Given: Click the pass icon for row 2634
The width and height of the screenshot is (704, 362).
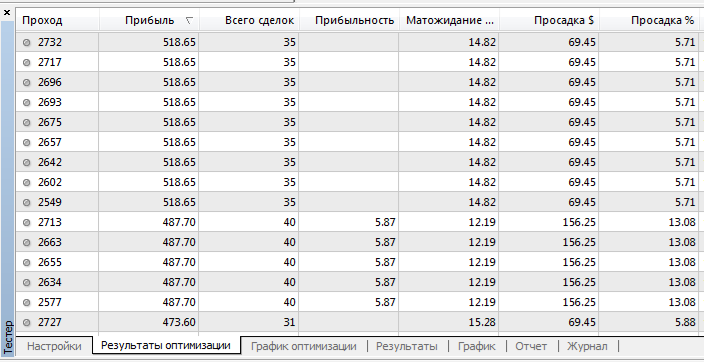Looking at the screenshot, I should tap(26, 282).
